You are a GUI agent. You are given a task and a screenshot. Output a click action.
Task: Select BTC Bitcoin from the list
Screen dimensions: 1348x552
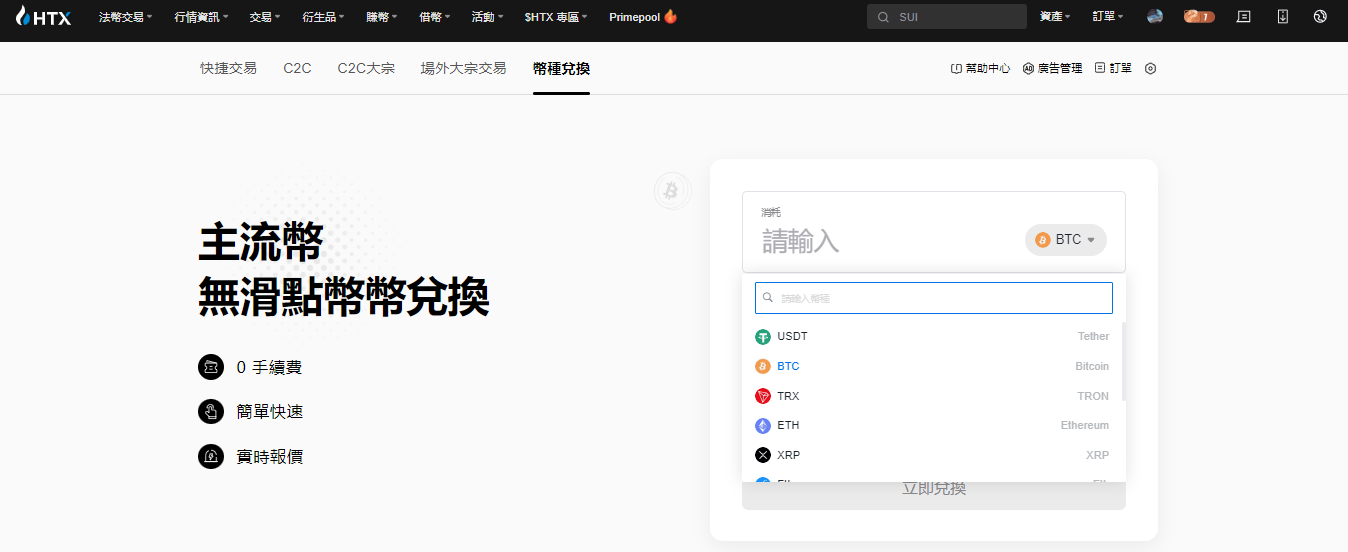[932, 366]
